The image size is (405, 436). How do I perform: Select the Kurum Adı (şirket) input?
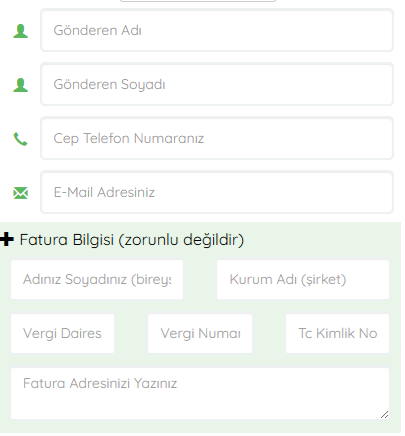click(303, 280)
